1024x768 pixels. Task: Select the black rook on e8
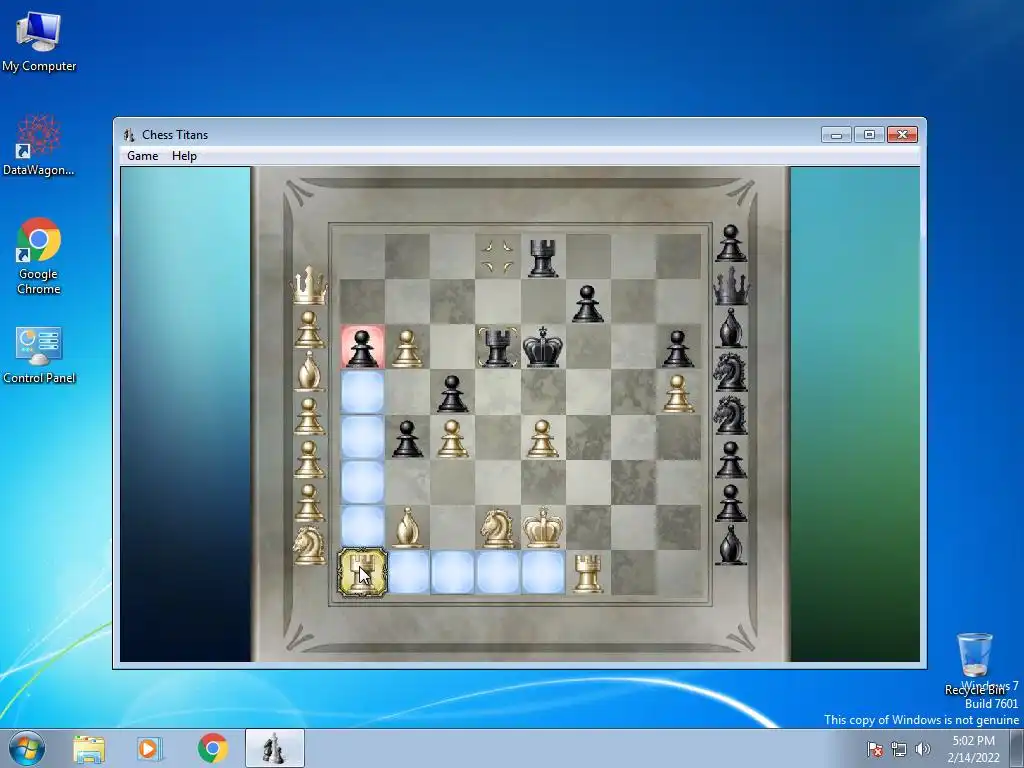pos(543,257)
